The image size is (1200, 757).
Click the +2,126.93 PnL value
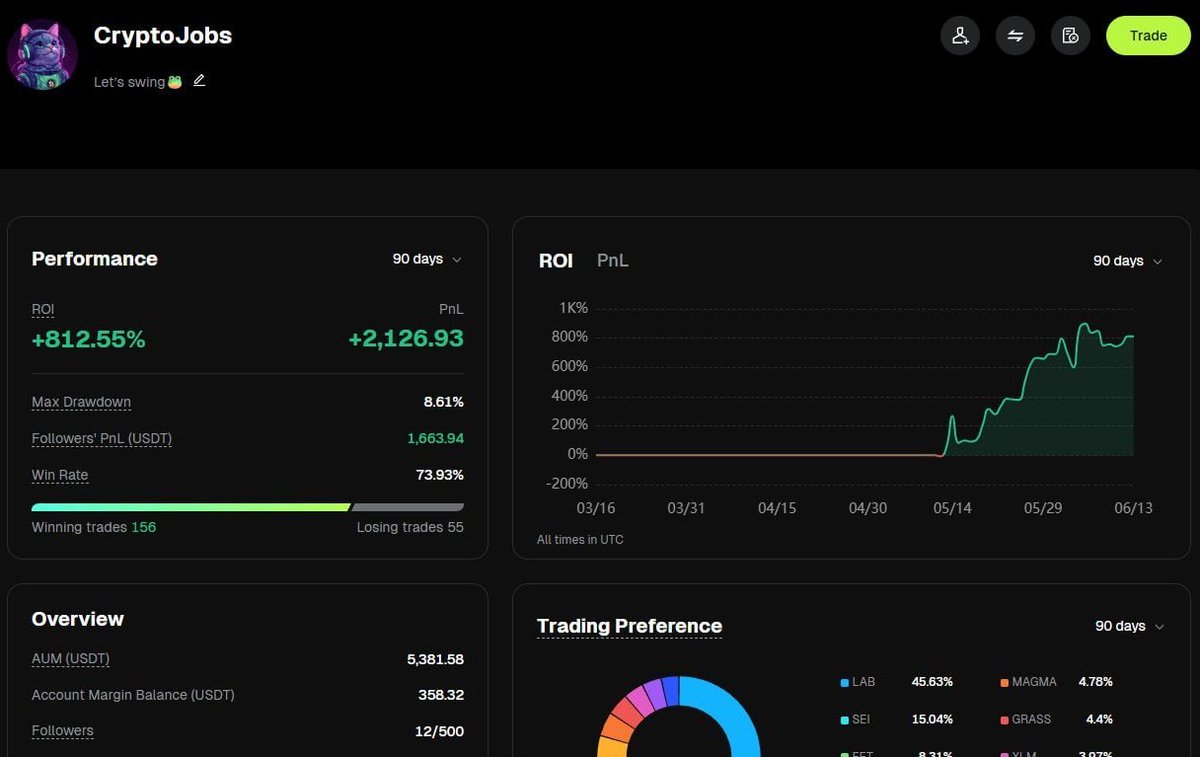406,339
